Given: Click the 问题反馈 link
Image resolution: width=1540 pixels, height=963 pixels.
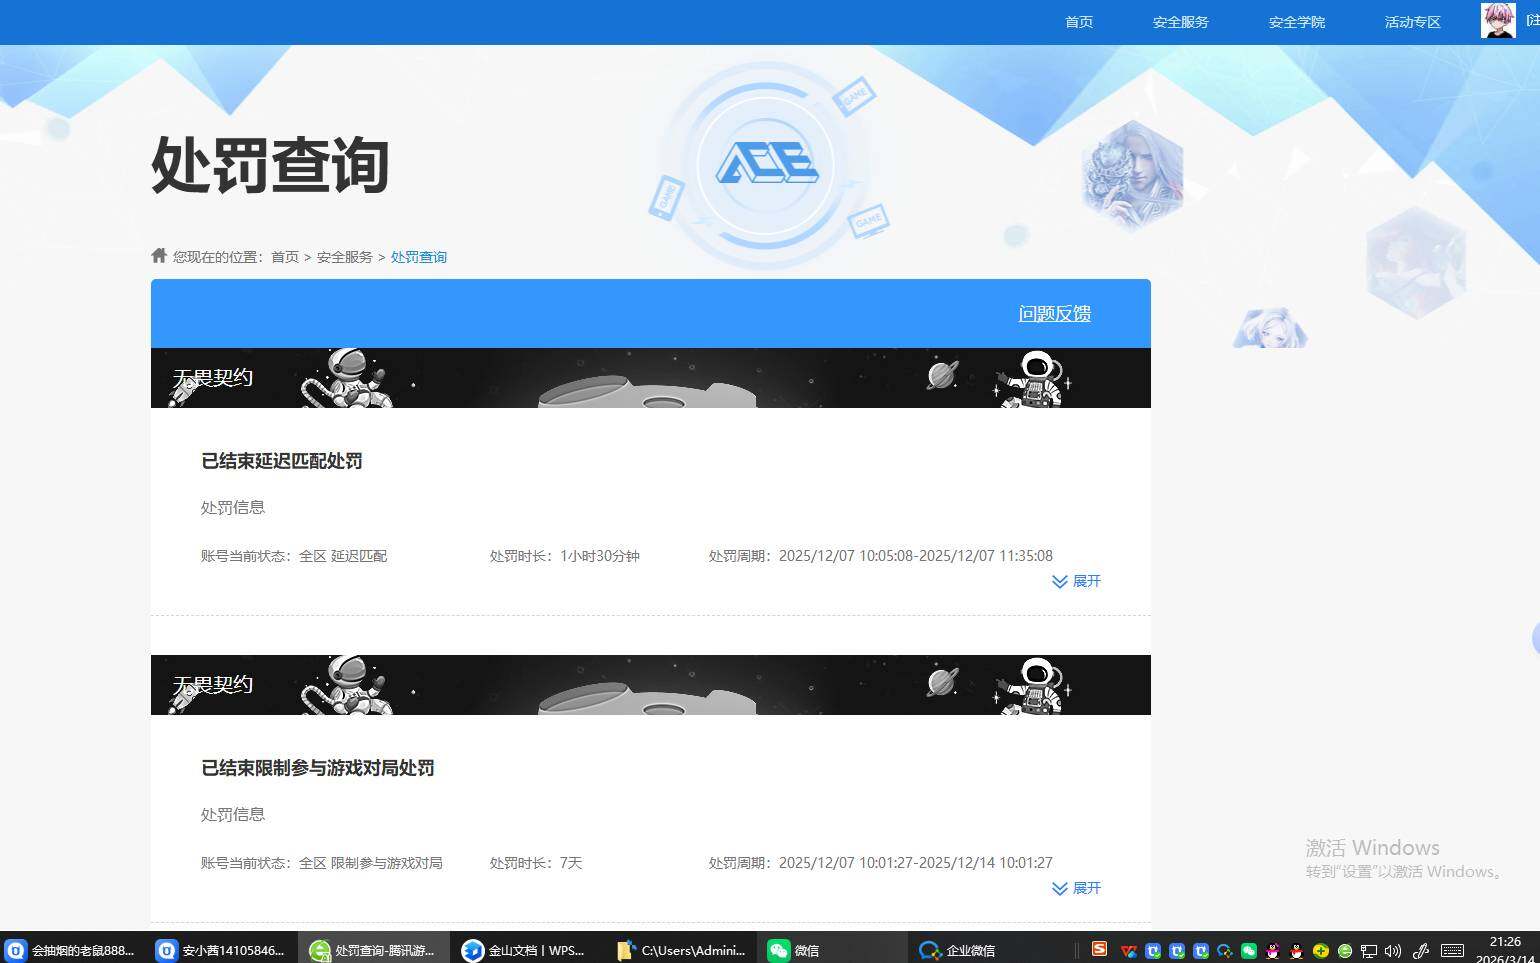Looking at the screenshot, I should pos(1054,313).
